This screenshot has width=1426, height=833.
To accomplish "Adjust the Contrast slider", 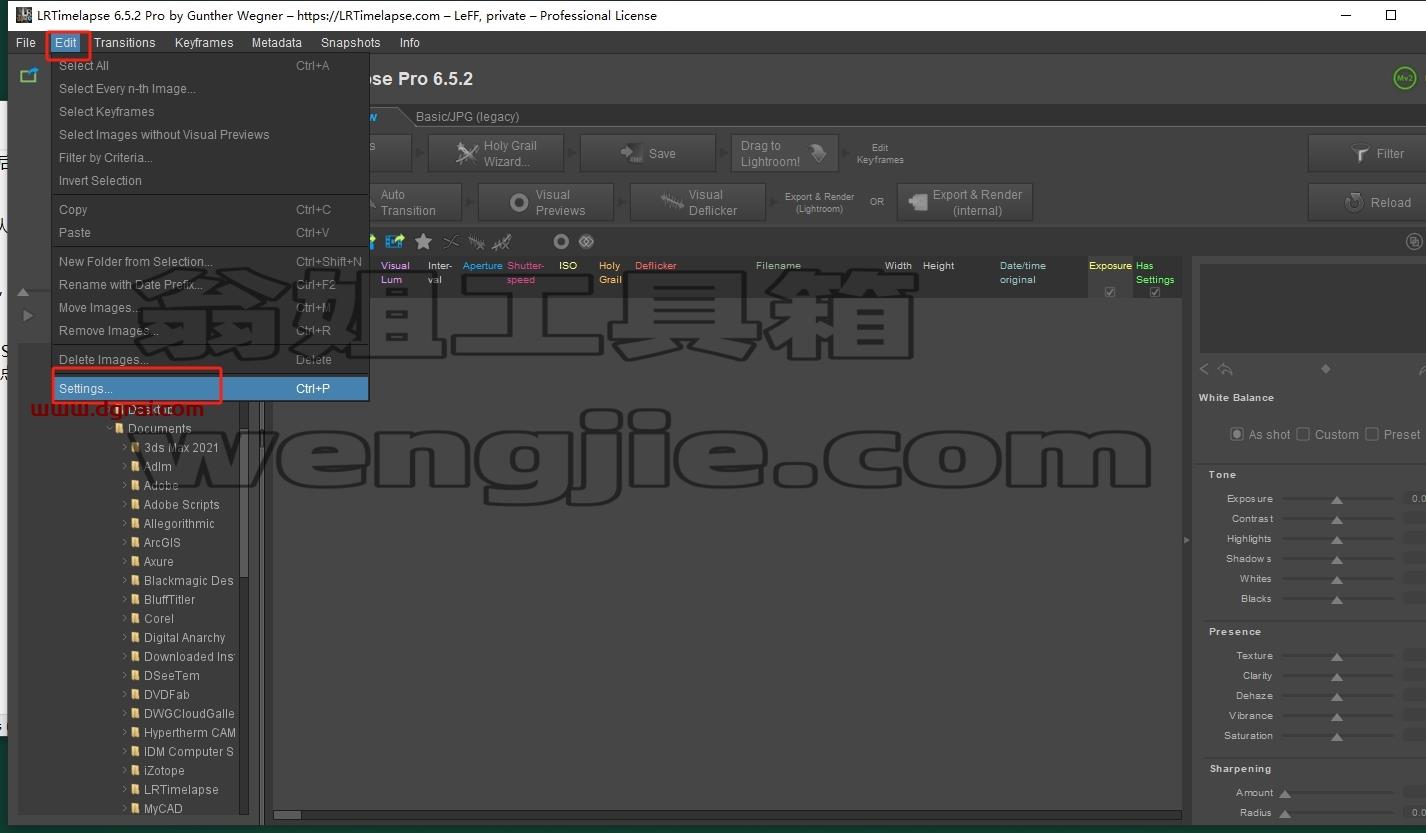I will [x=1337, y=519].
